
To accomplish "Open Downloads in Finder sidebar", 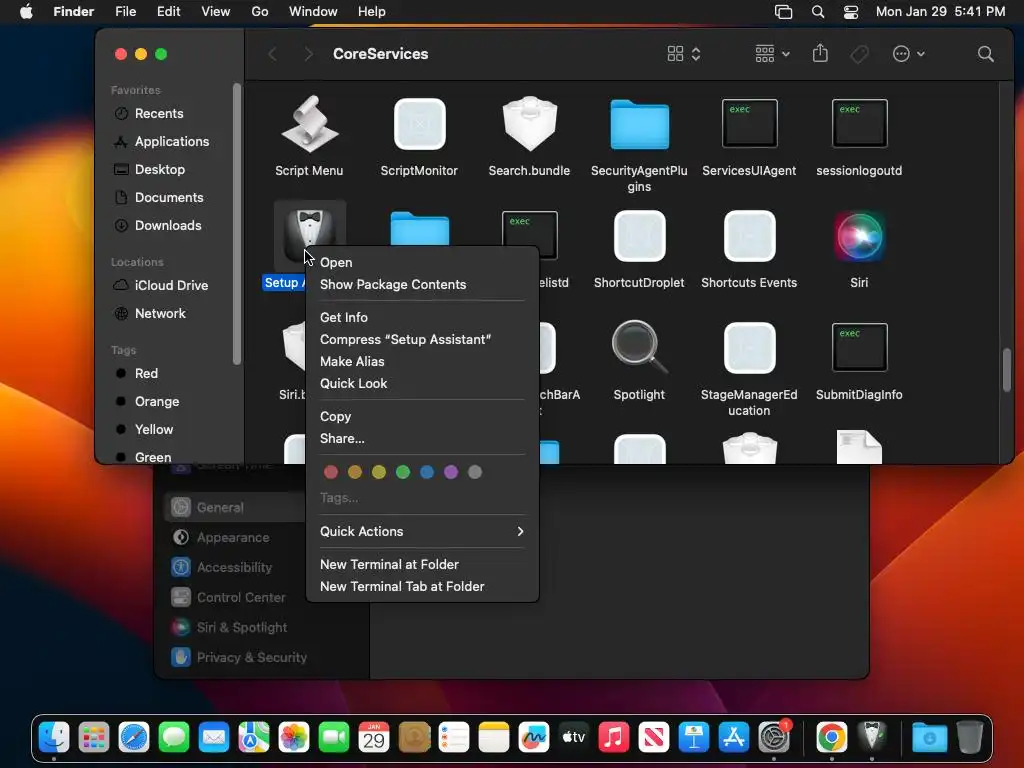I will pyautogui.click(x=170, y=226).
